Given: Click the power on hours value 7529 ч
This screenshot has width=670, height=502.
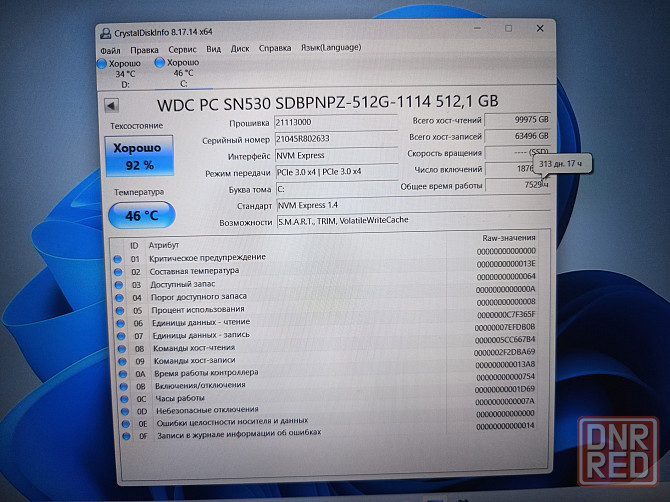Looking at the screenshot, I should 518,185.
